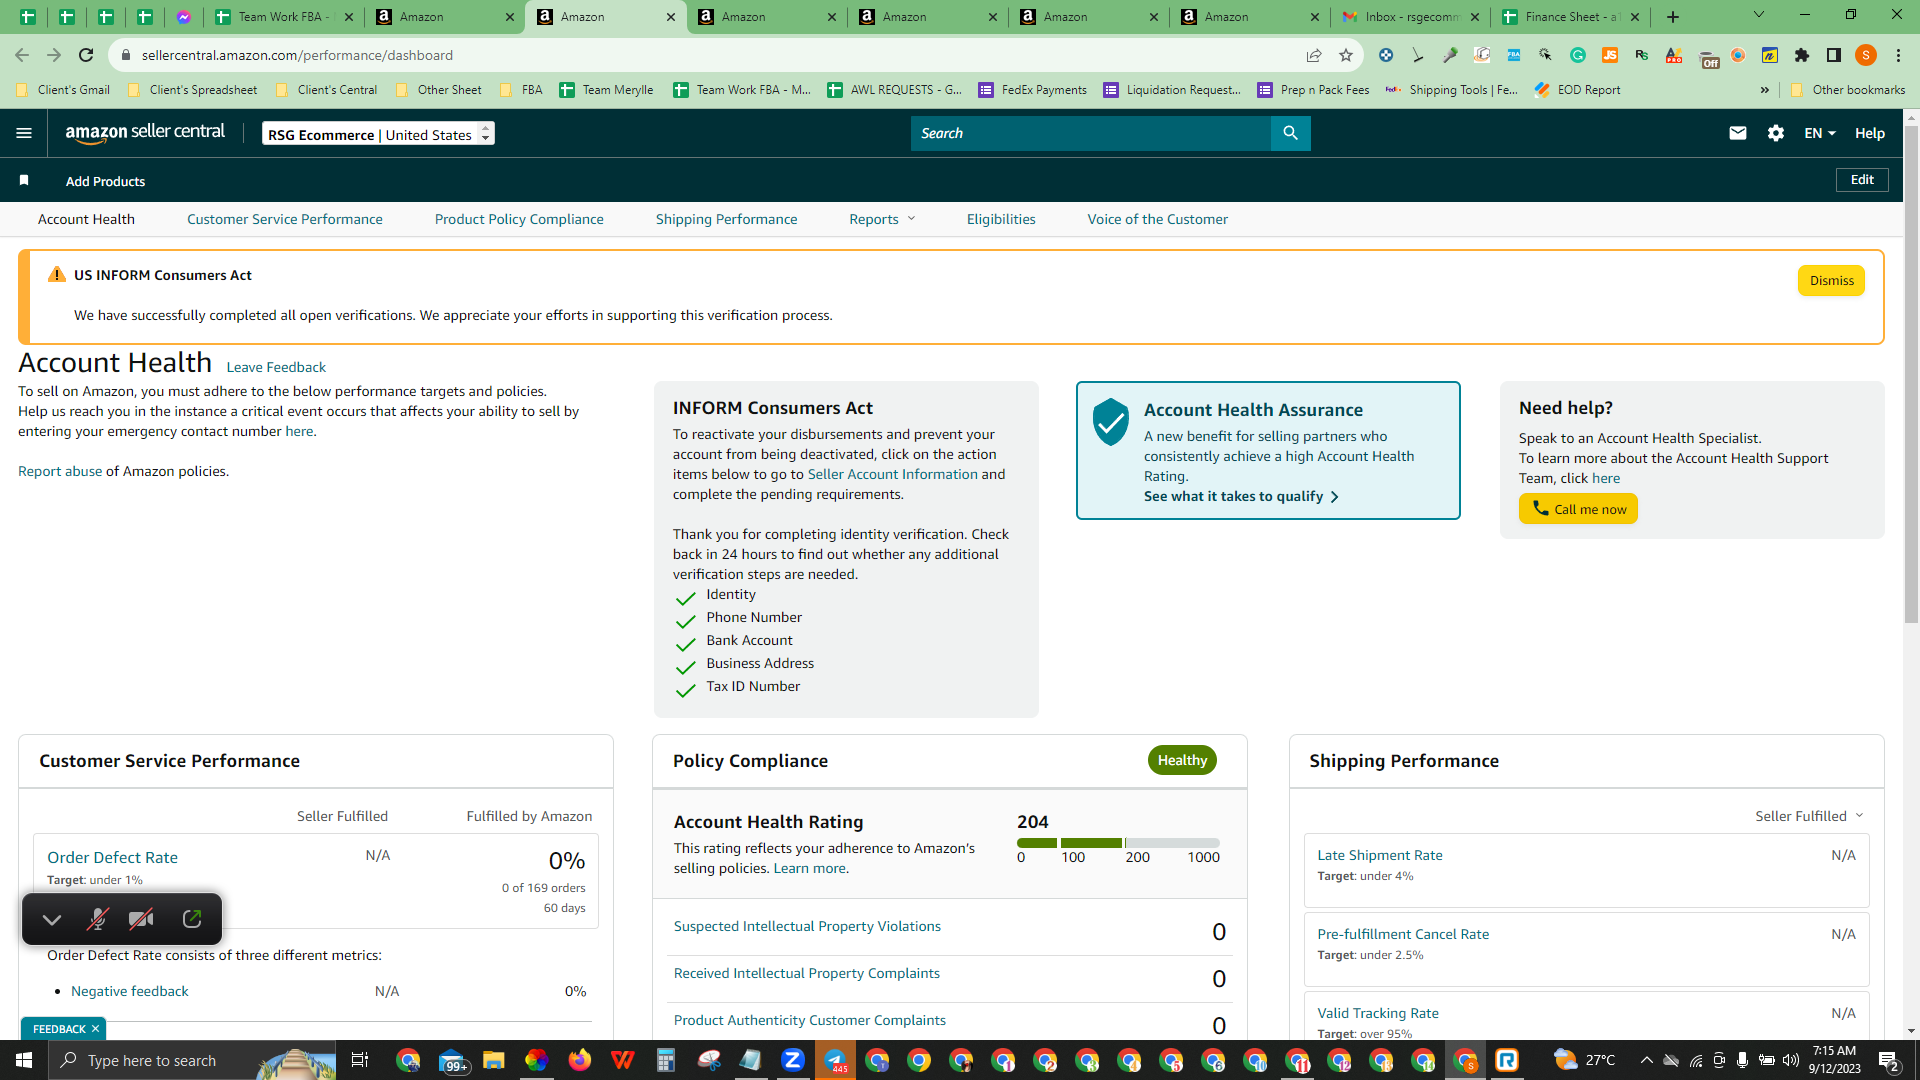Screen dimensions: 1920x1080
Task: Click the Task View icon on the taskbar
Action: pos(360,1060)
